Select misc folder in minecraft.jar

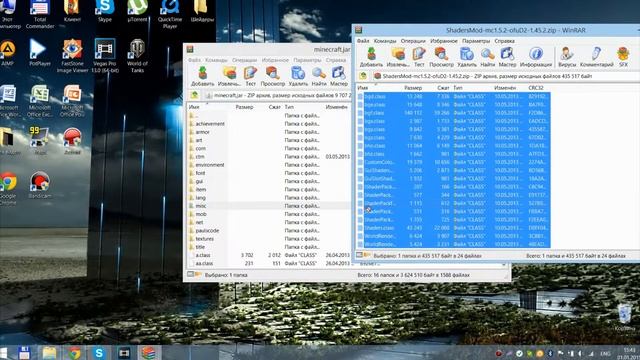pyautogui.click(x=201, y=206)
